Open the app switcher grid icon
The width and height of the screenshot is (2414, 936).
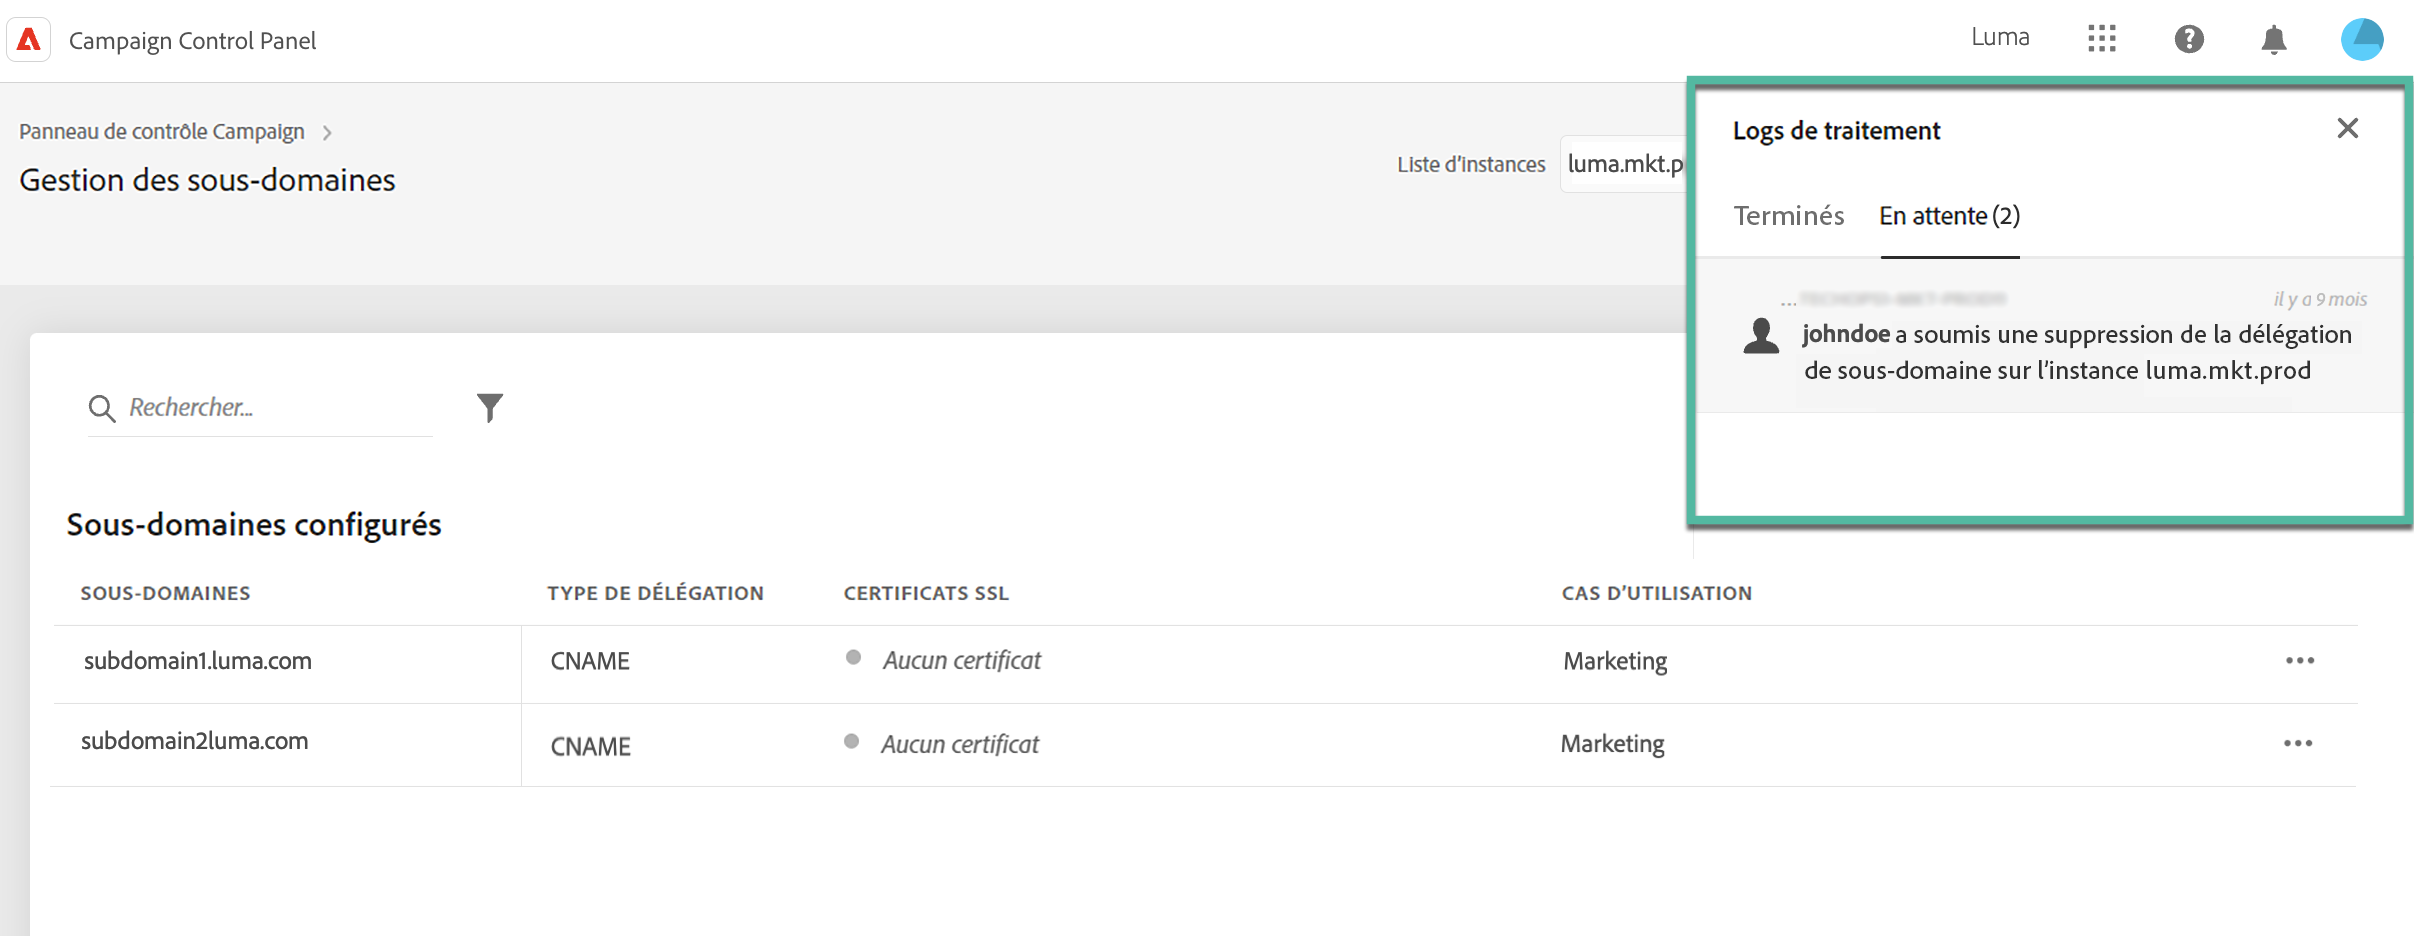pyautogui.click(x=2101, y=39)
